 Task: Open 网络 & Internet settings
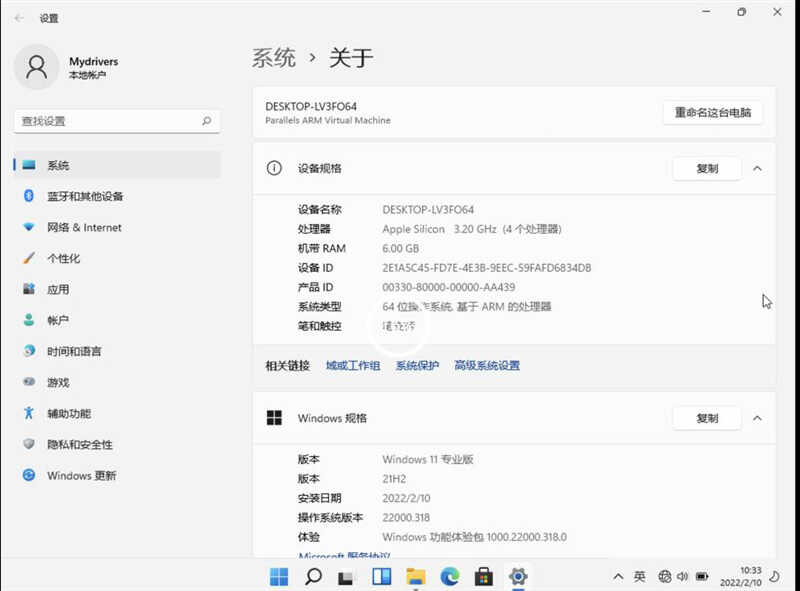117,227
